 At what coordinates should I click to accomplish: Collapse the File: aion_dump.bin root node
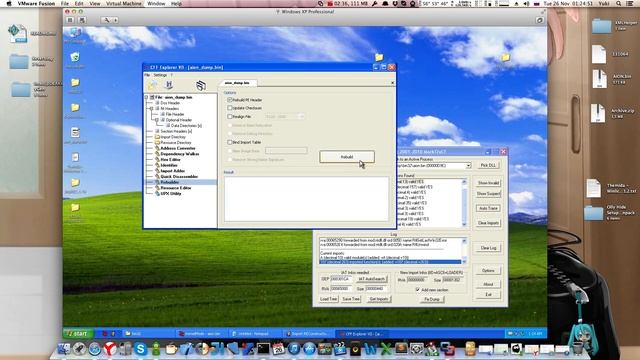point(147,97)
